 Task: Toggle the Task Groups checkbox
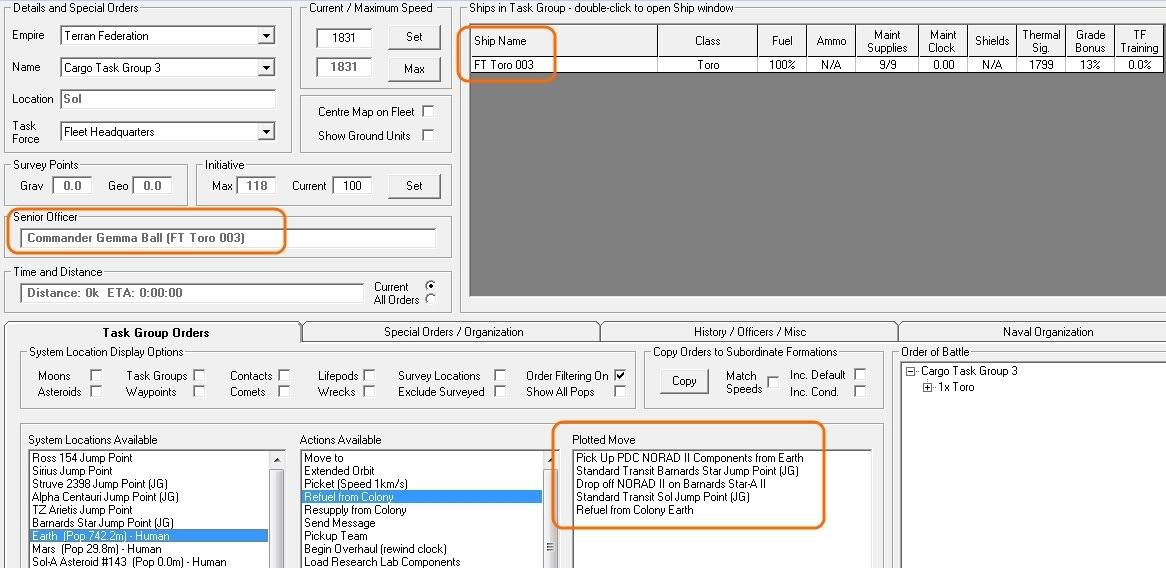[199, 375]
